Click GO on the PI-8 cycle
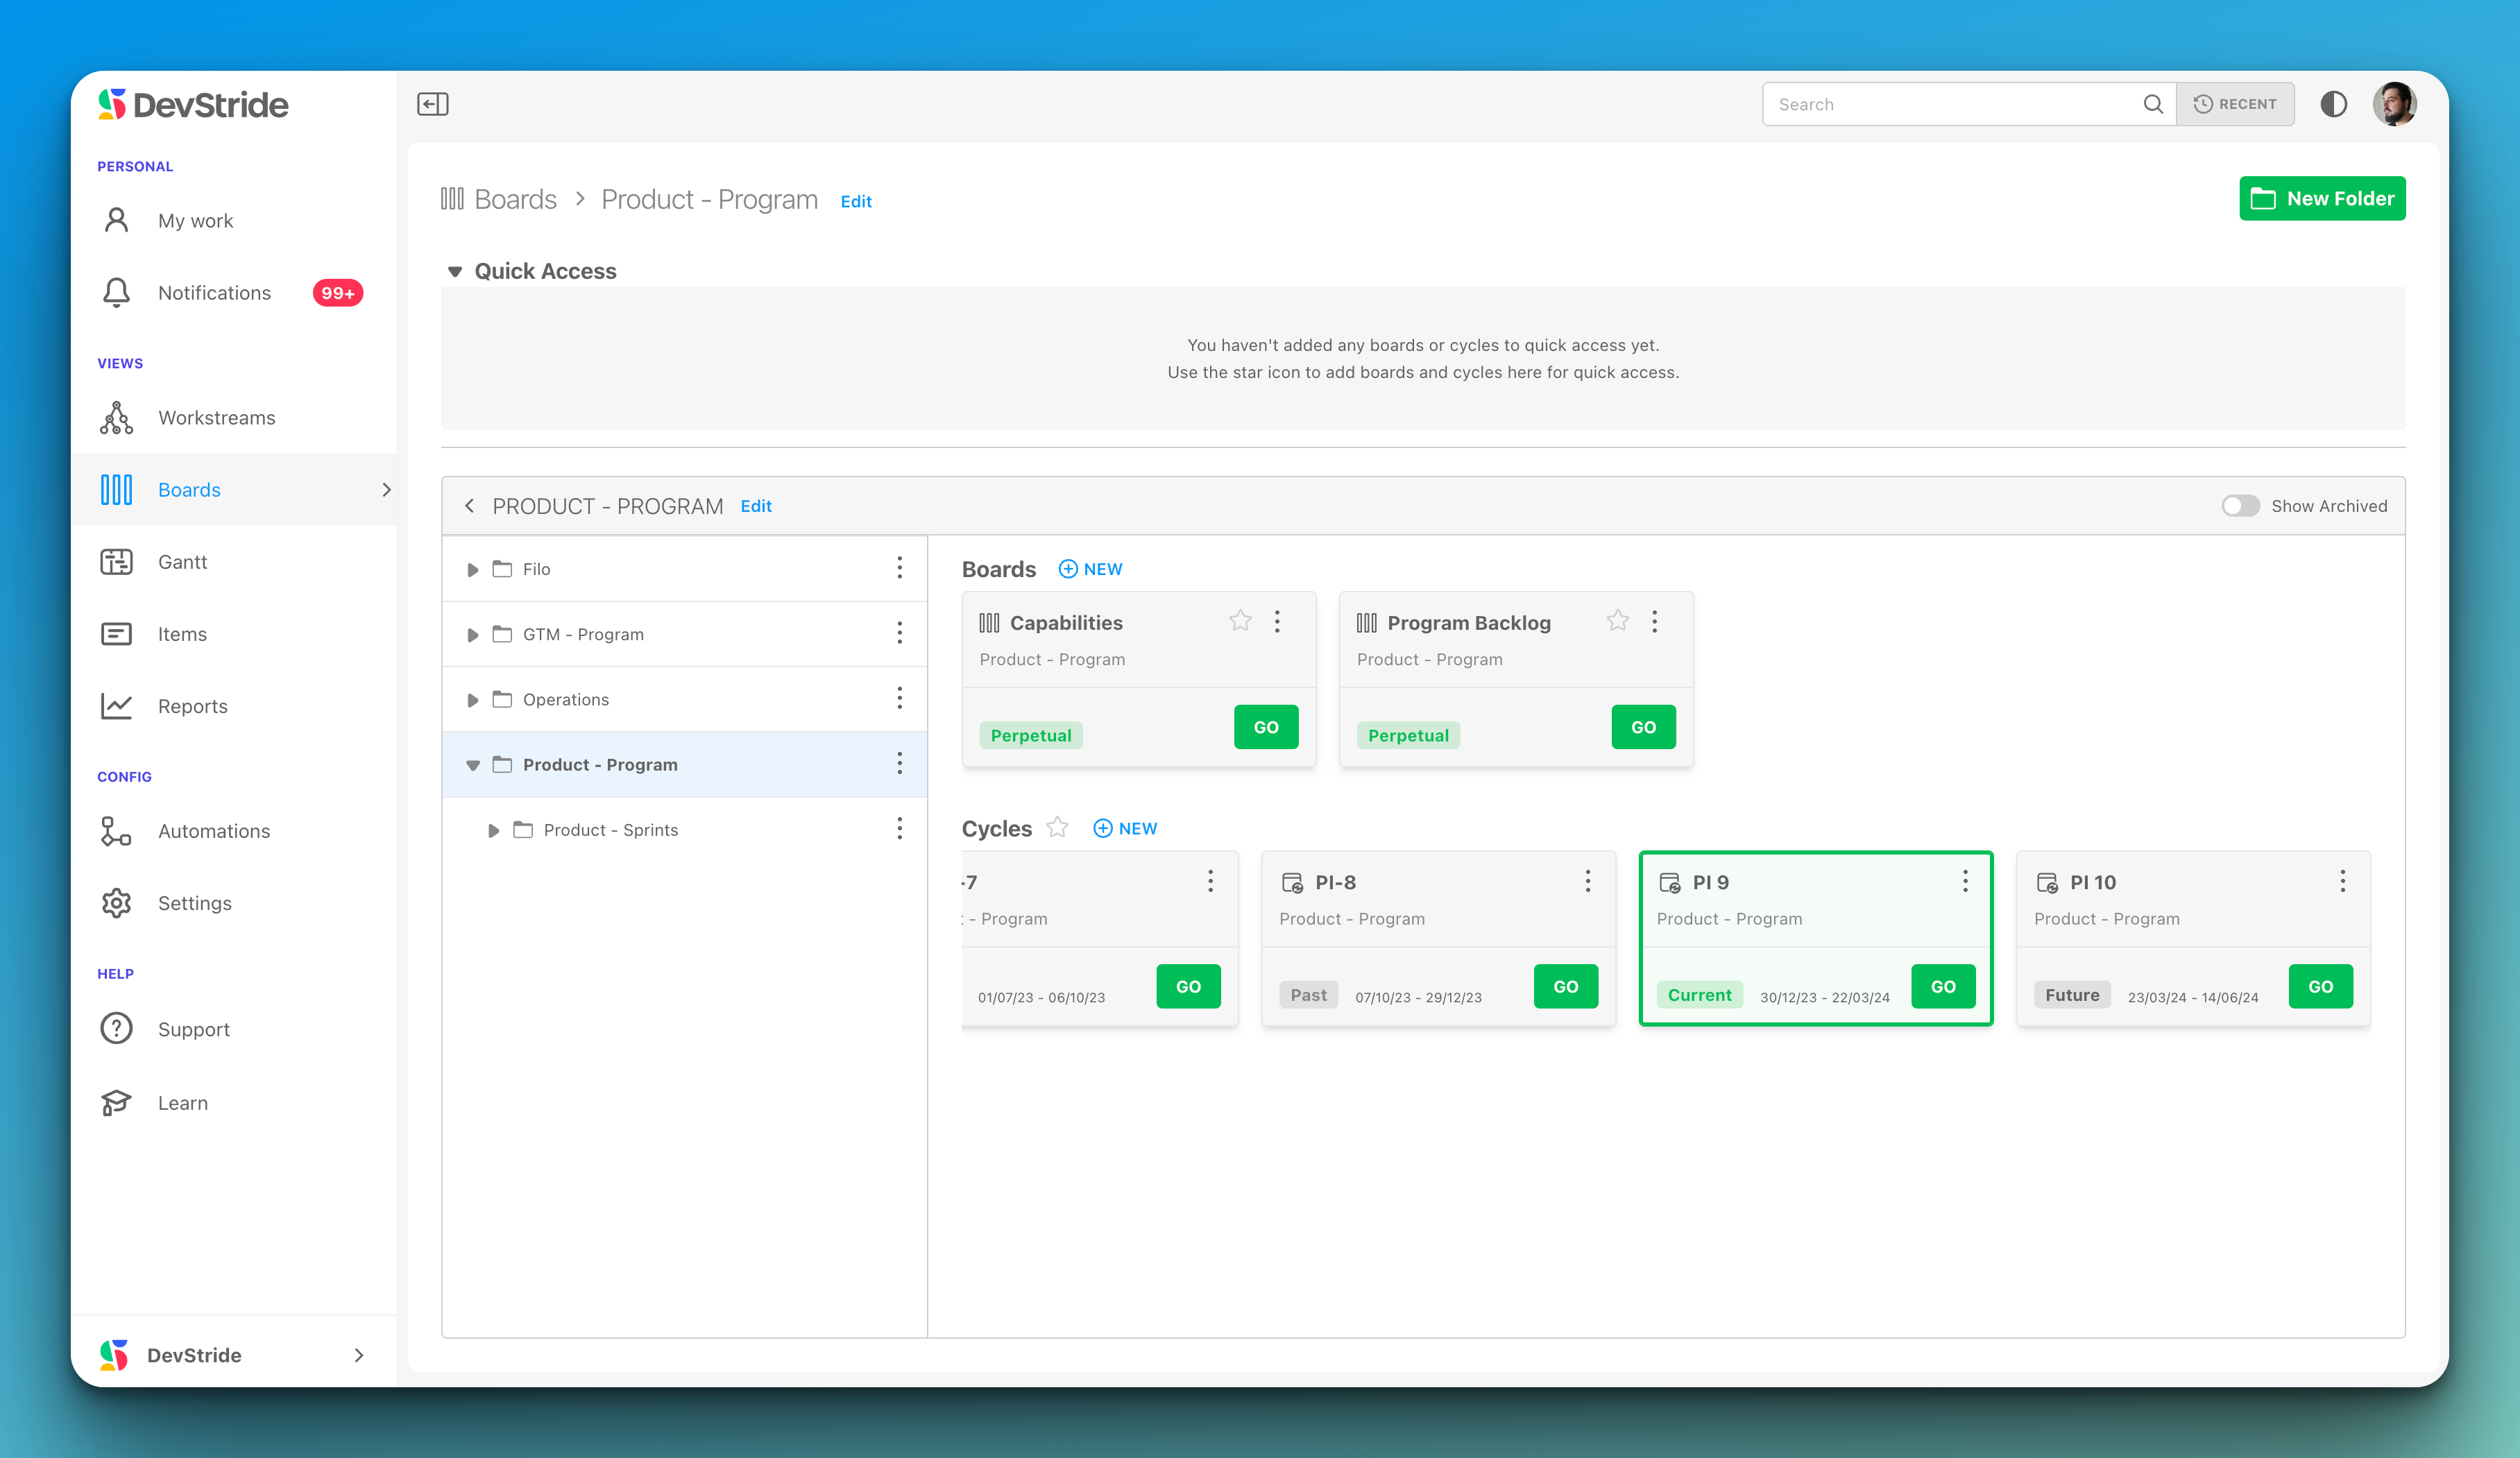 click(1566, 986)
